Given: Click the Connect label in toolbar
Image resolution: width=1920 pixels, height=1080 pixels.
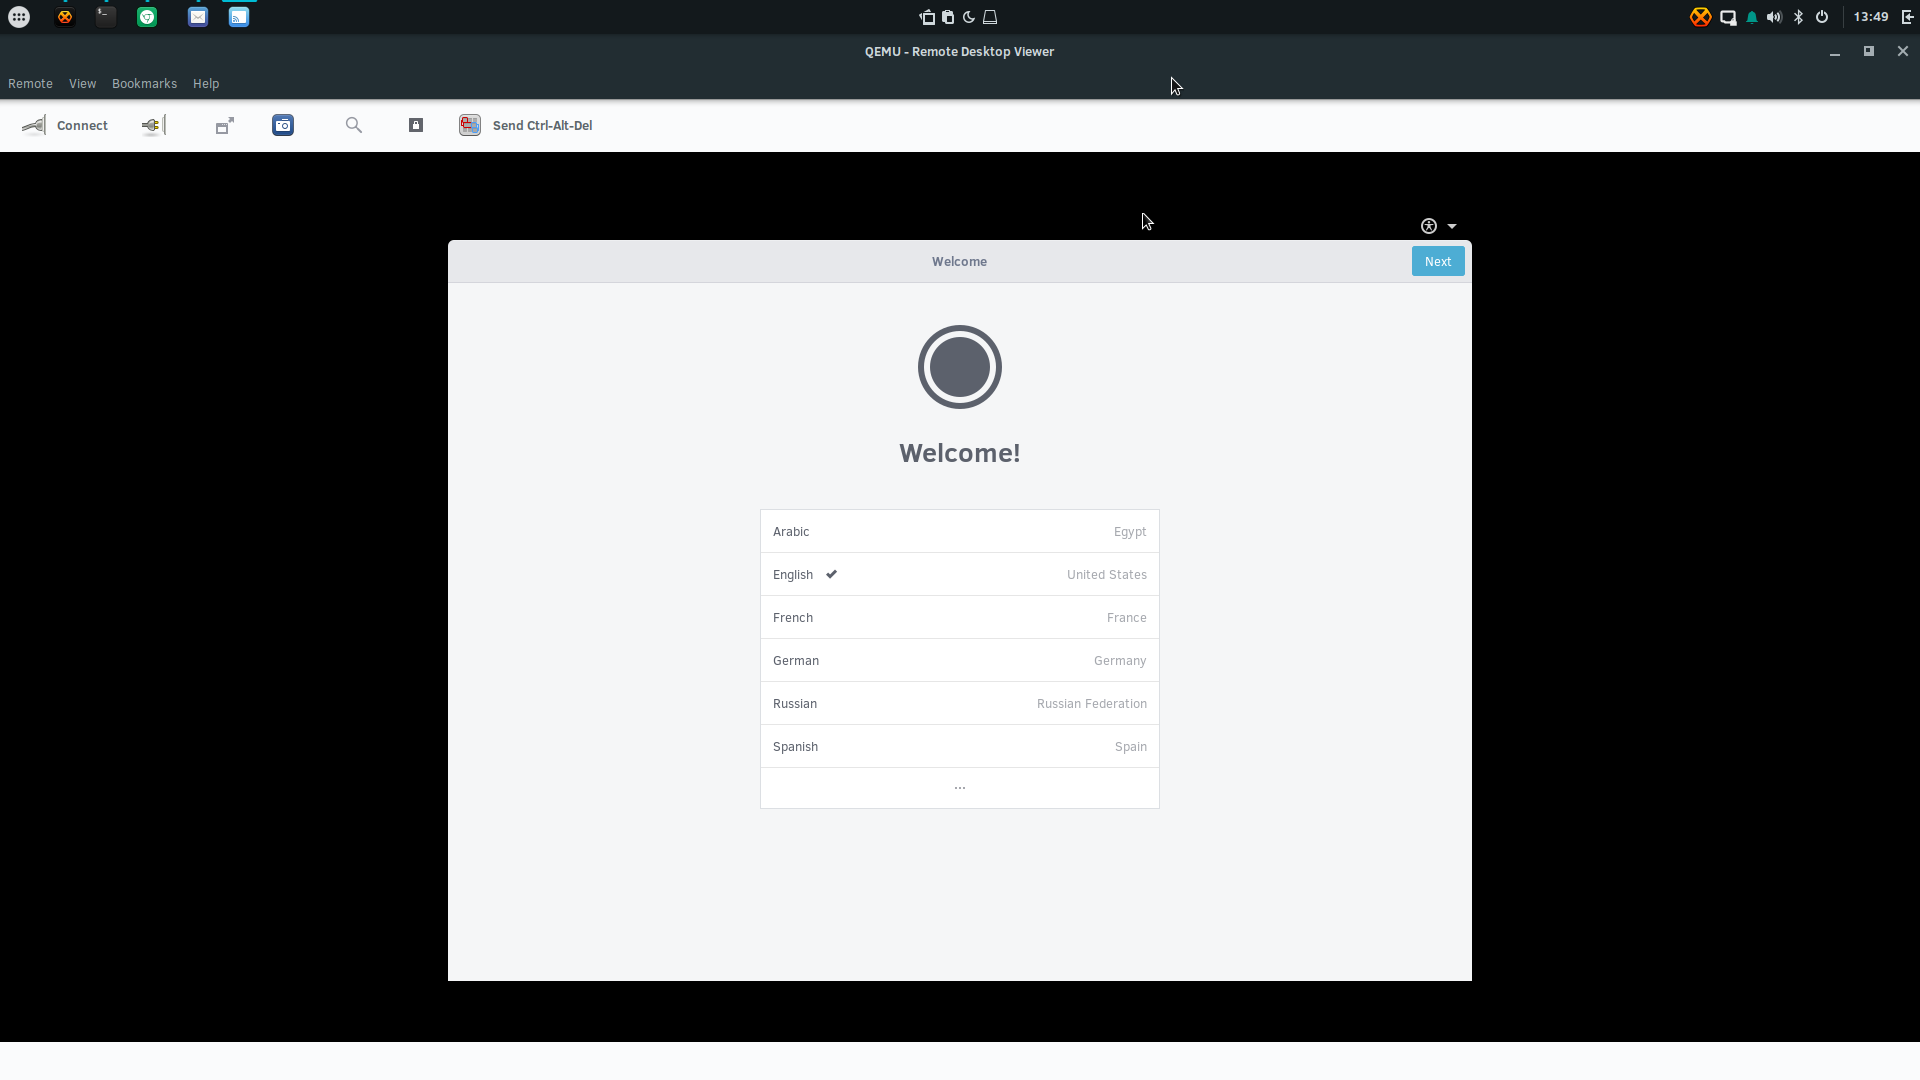Looking at the screenshot, I should click(x=82, y=125).
